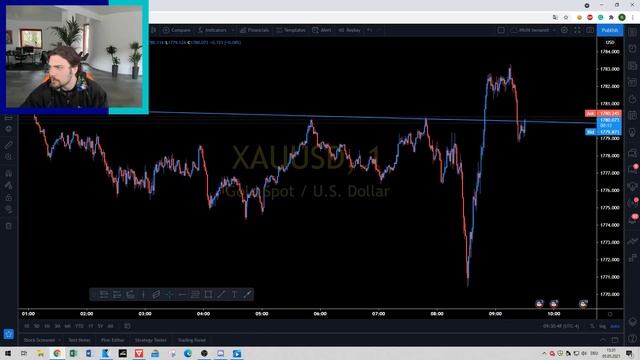Select the cross line tool in favorites bar
The width and height of the screenshot is (640, 360).
[x=169, y=294]
